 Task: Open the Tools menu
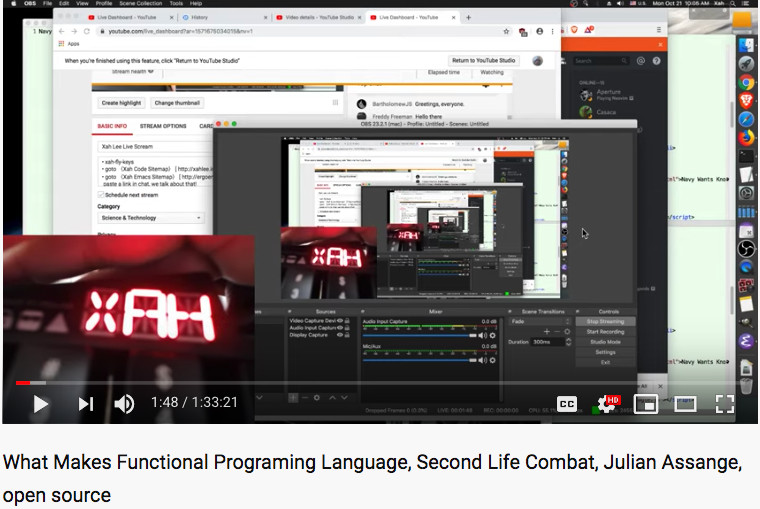point(176,3)
